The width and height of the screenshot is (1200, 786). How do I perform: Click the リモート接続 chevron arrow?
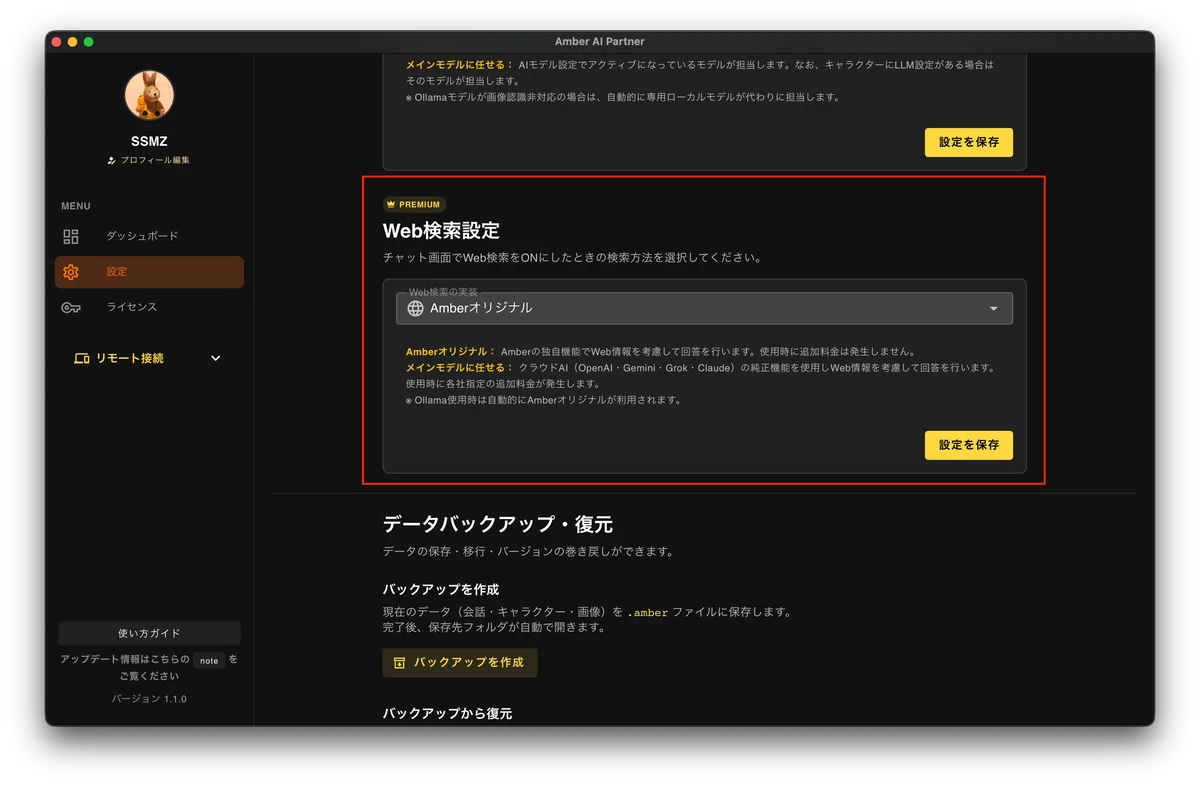(216, 358)
